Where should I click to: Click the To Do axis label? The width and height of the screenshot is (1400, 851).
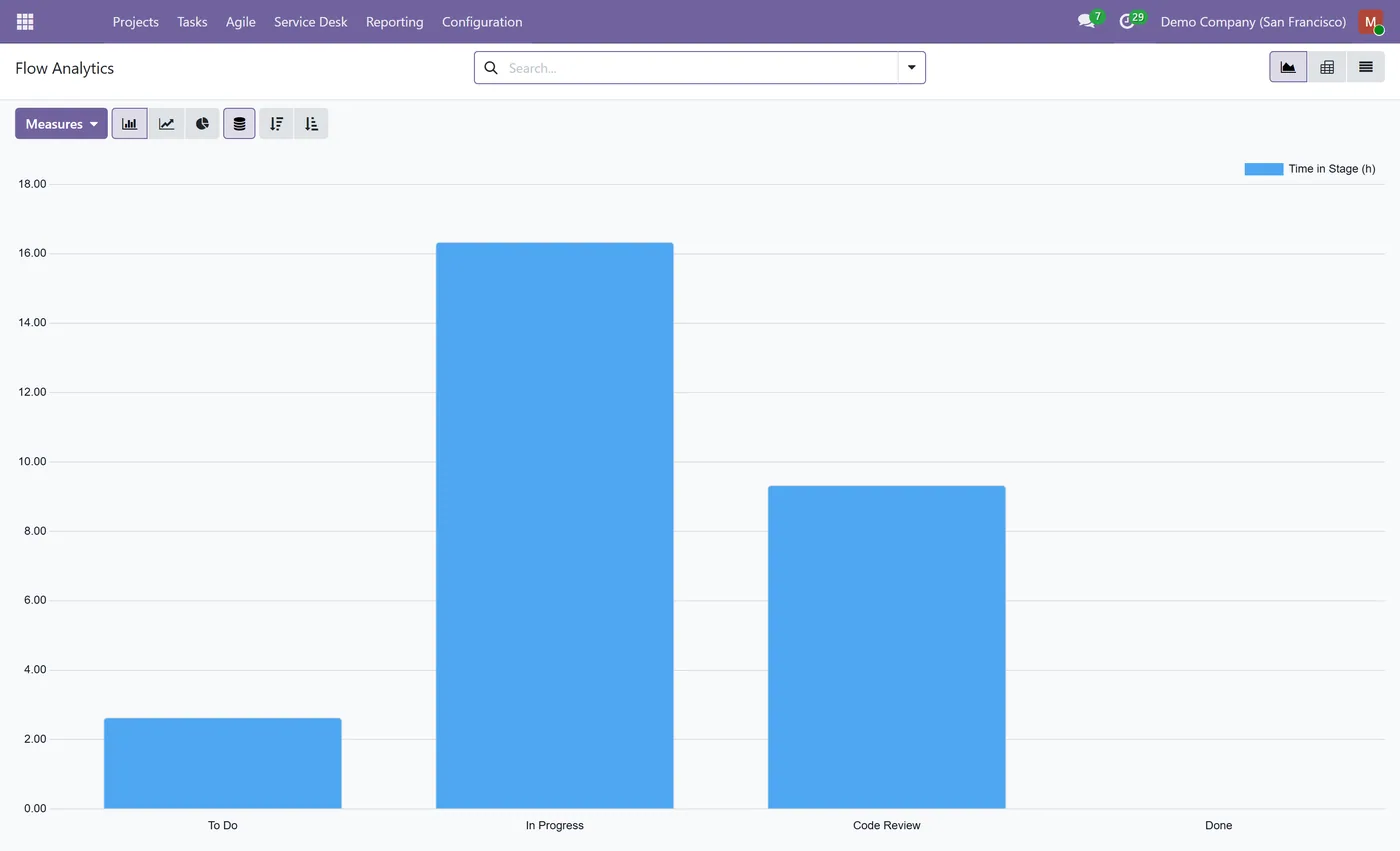point(222,826)
